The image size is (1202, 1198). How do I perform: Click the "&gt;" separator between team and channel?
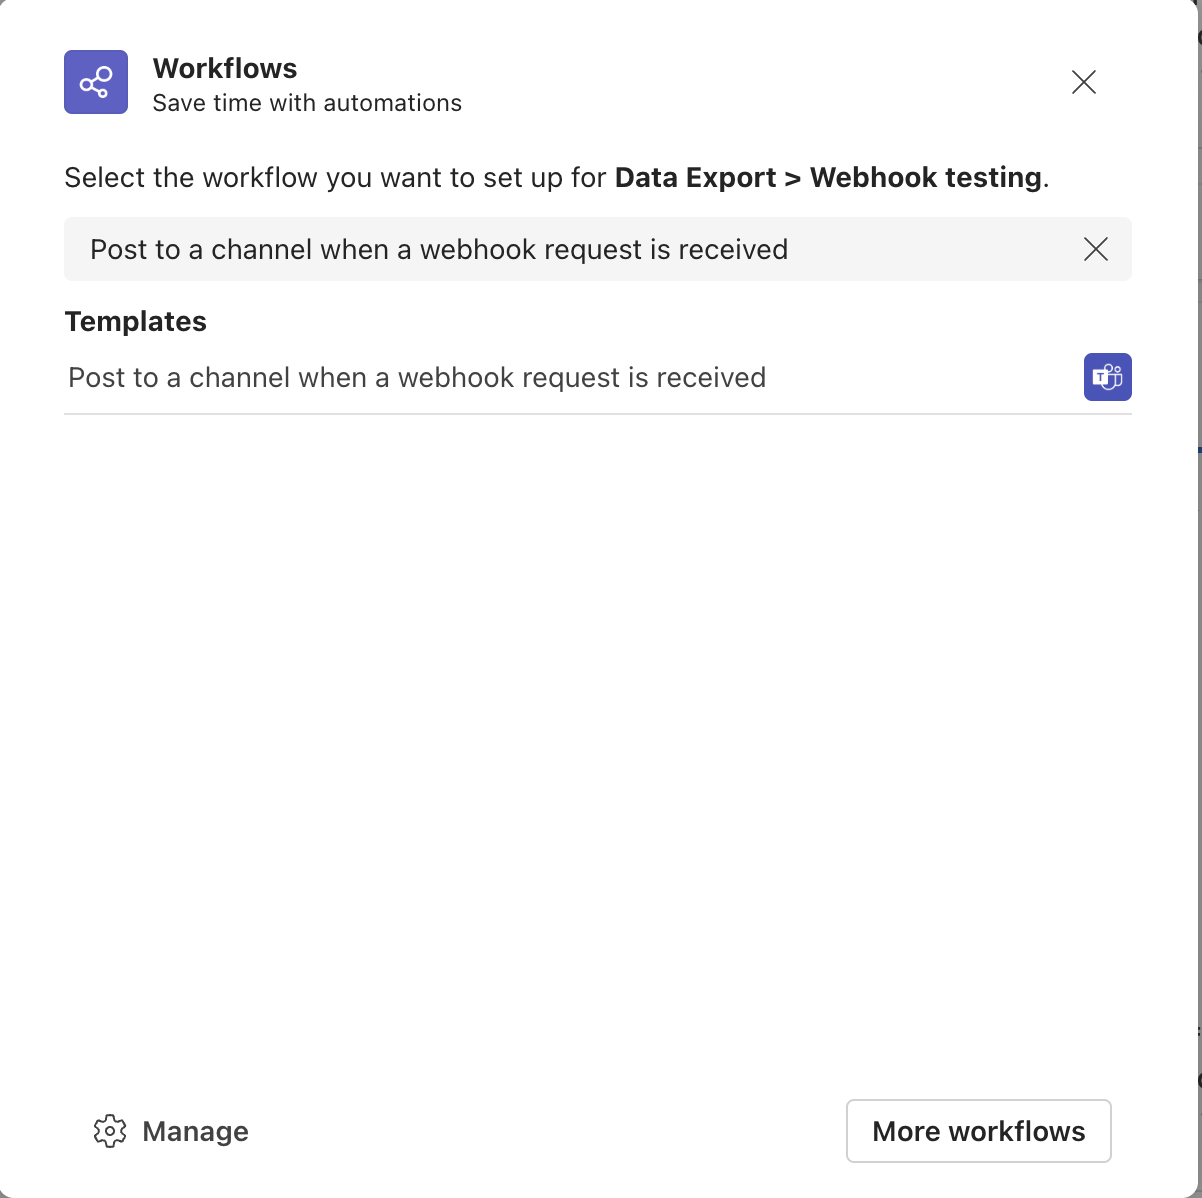(792, 177)
